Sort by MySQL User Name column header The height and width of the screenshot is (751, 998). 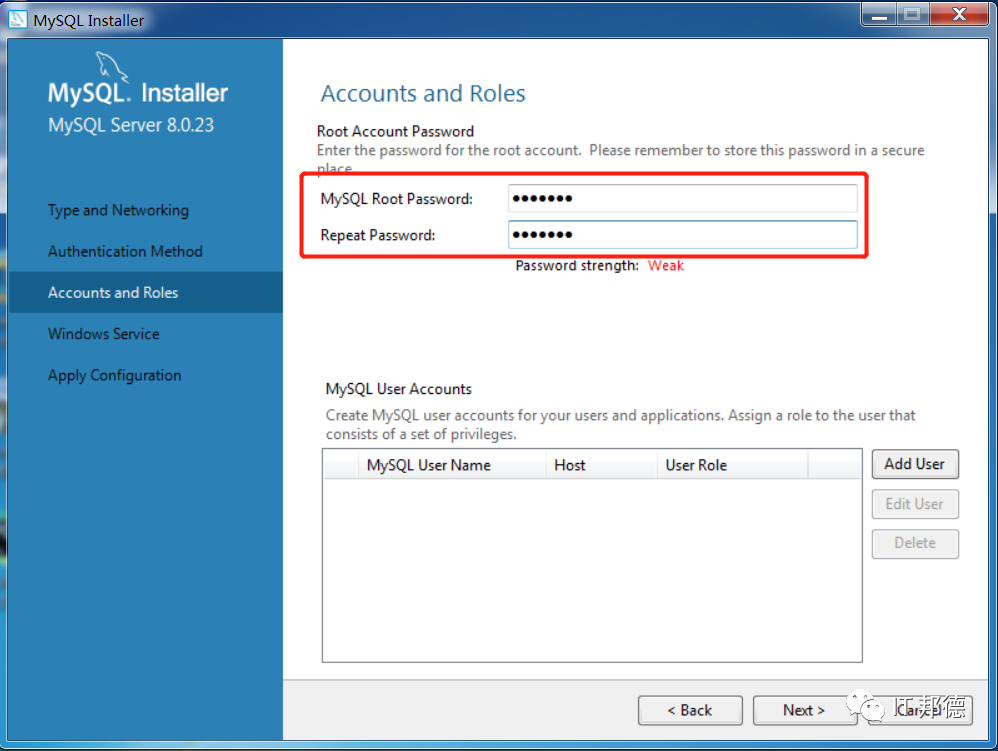[x=453, y=465]
